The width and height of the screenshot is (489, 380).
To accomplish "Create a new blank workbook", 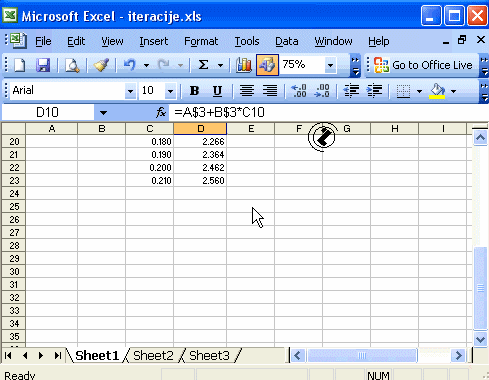I will click(19, 65).
